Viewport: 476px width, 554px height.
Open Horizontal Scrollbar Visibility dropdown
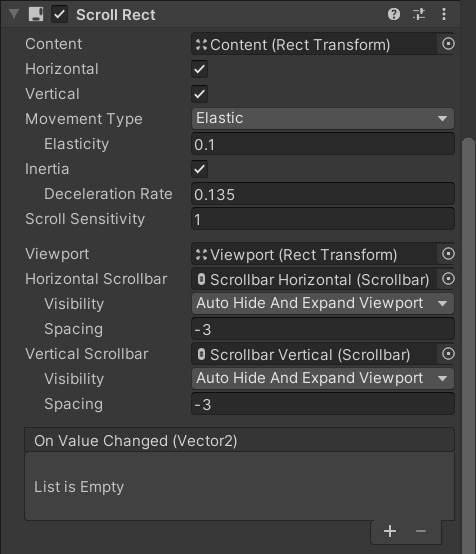[323, 303]
